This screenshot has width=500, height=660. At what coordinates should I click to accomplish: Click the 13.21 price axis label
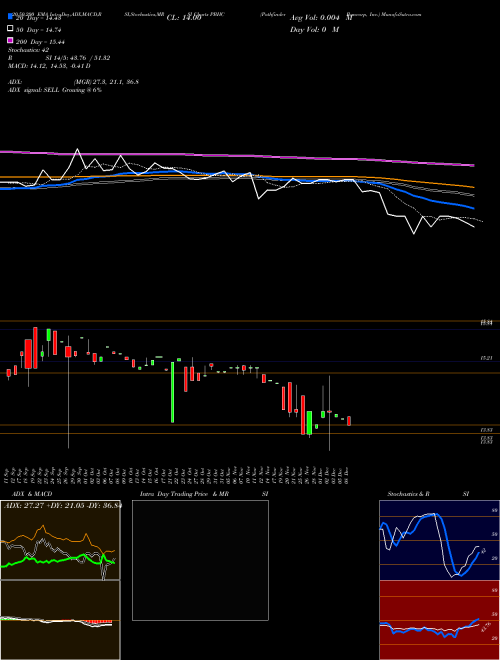(486, 358)
